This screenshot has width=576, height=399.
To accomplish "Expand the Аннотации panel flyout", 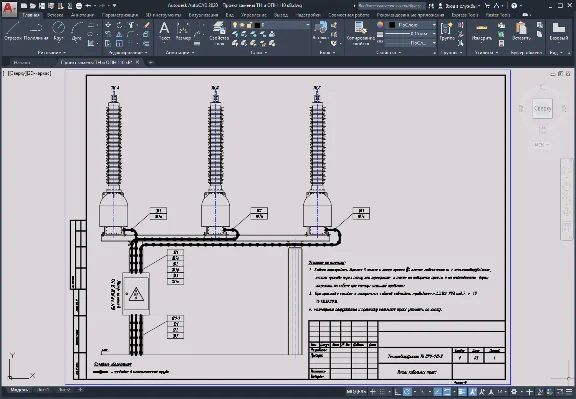I will (180, 53).
